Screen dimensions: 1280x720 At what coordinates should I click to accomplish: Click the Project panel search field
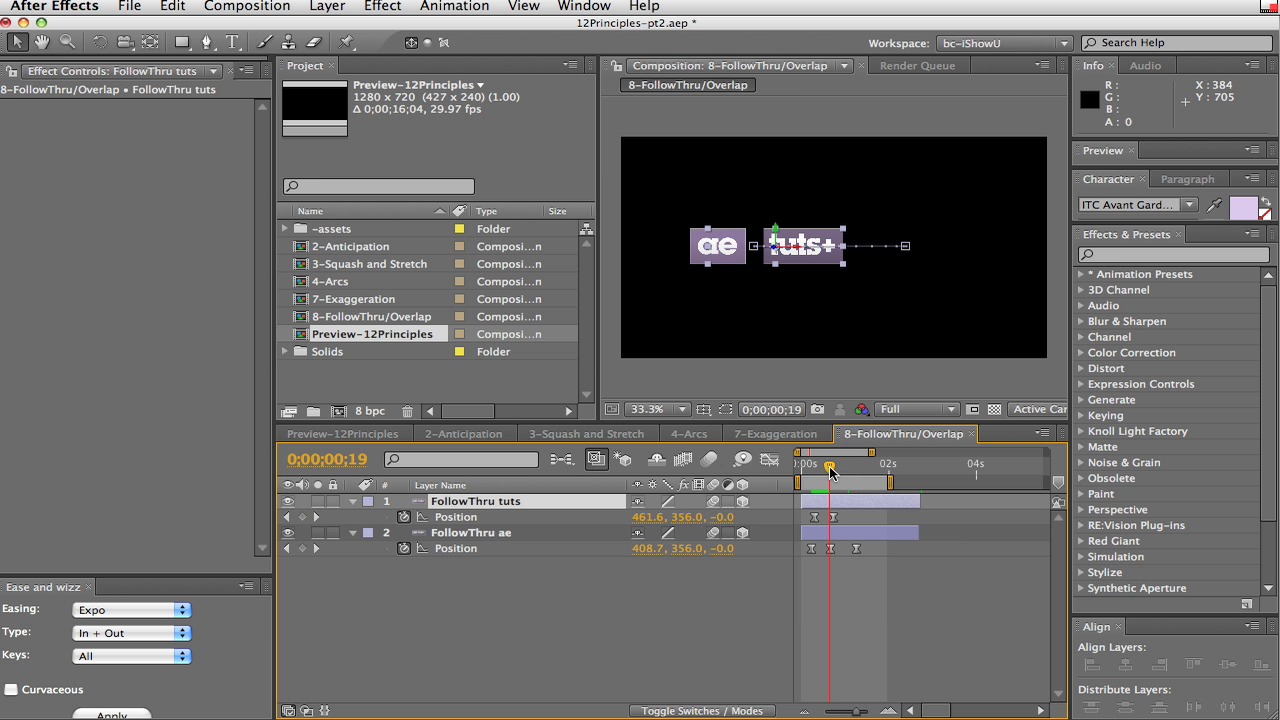point(378,186)
